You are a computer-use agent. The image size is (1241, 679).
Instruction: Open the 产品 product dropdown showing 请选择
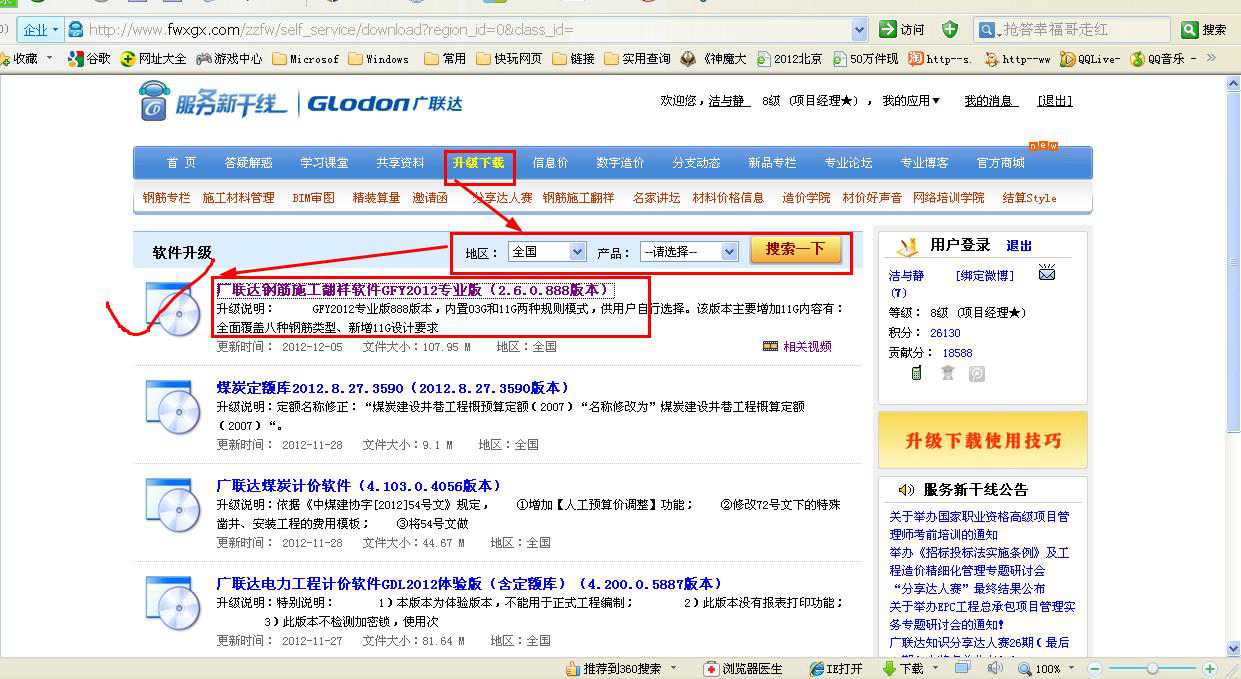coord(689,252)
